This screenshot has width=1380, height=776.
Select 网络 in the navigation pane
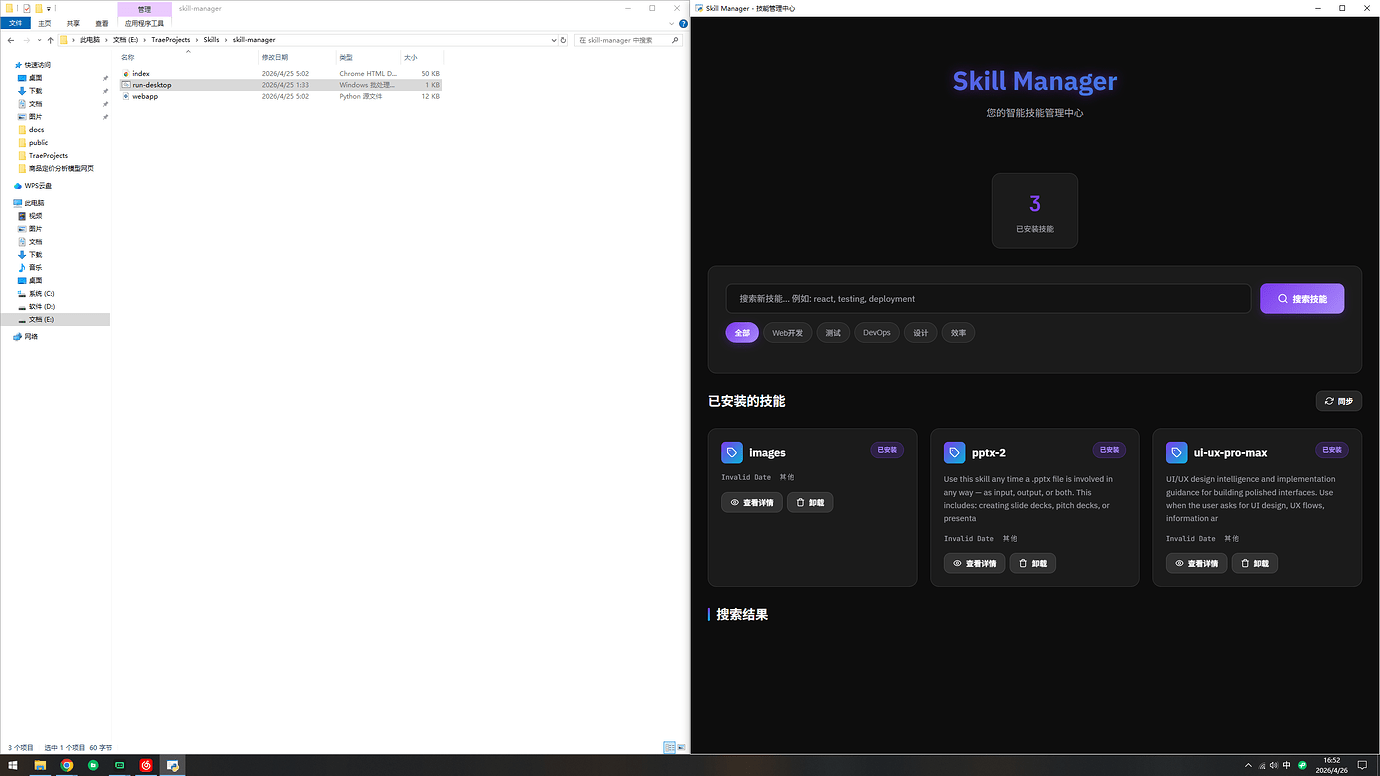tap(31, 337)
